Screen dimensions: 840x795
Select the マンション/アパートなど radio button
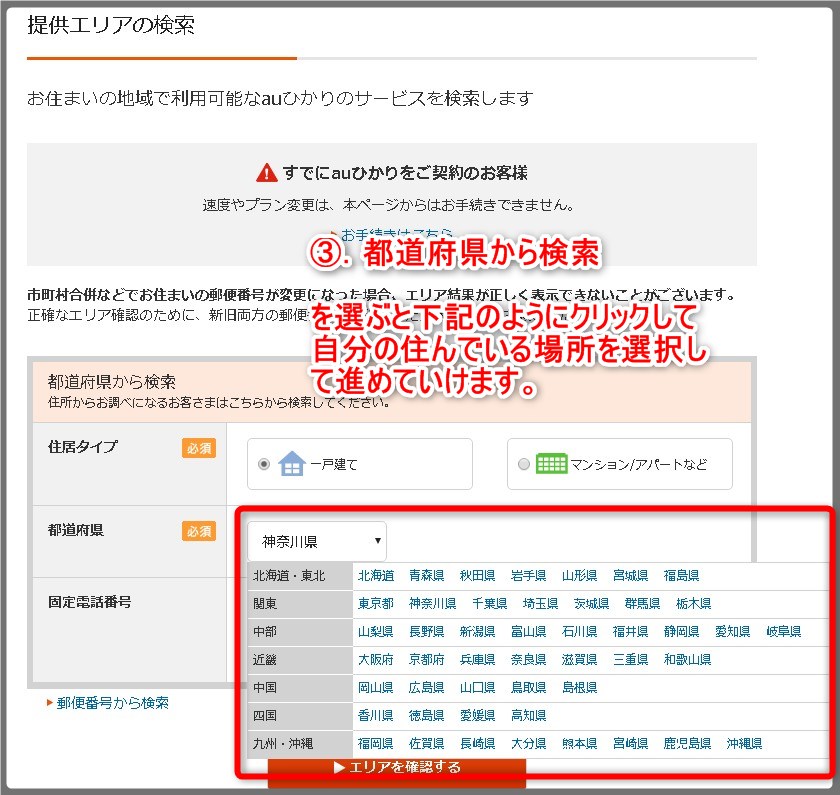click(523, 464)
